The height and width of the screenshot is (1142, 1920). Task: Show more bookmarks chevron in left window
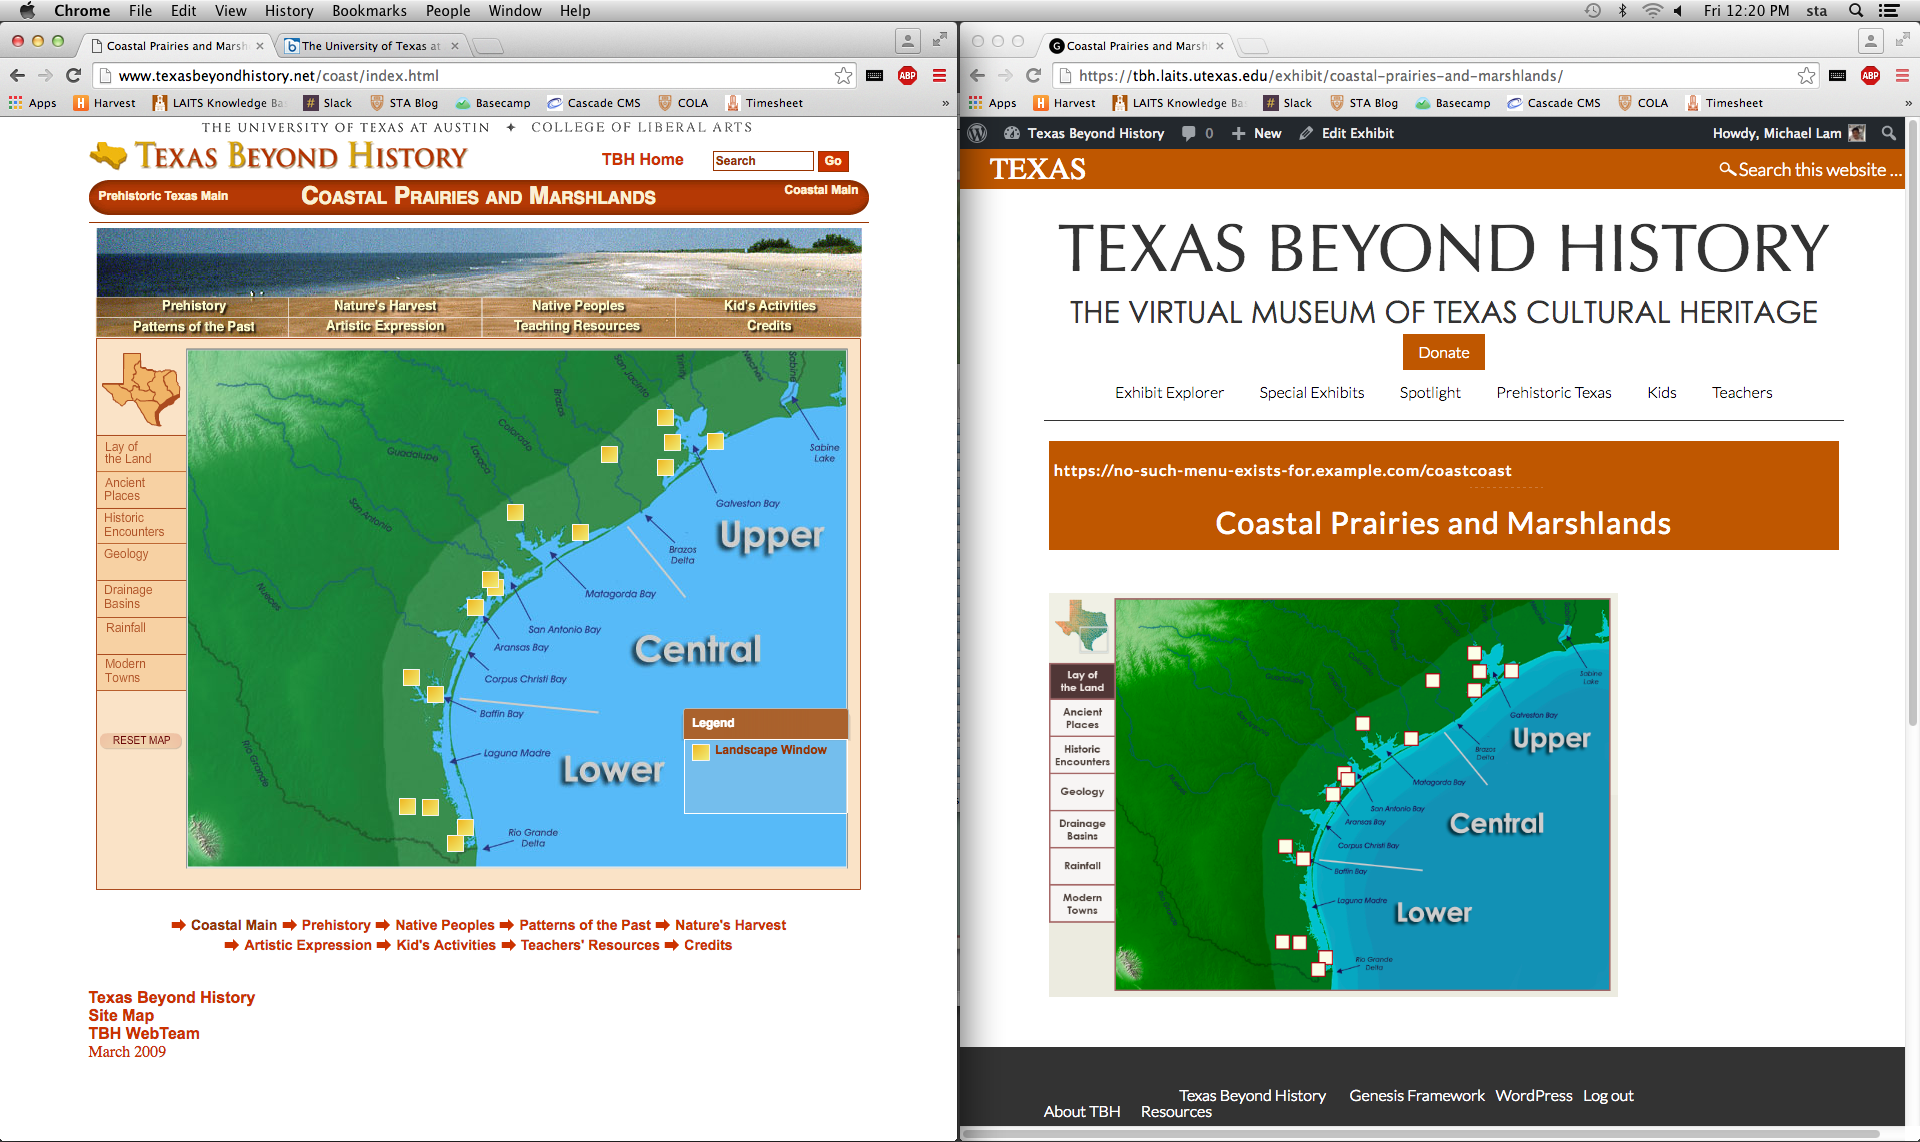(945, 103)
